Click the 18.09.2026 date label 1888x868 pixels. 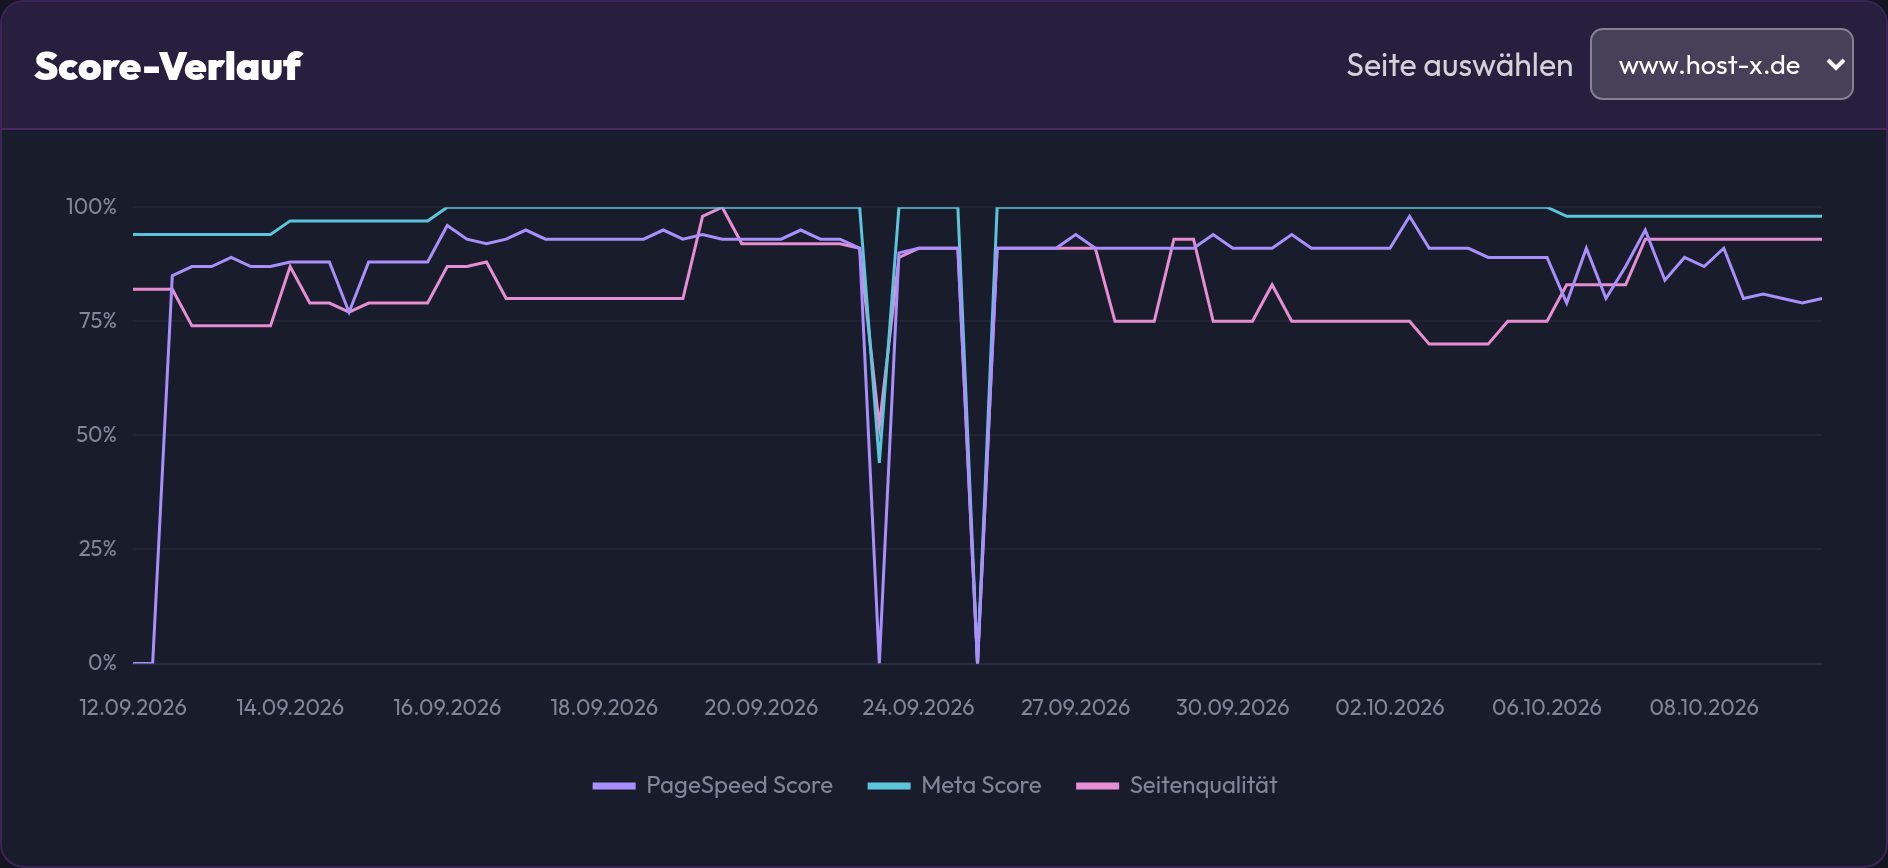[604, 707]
